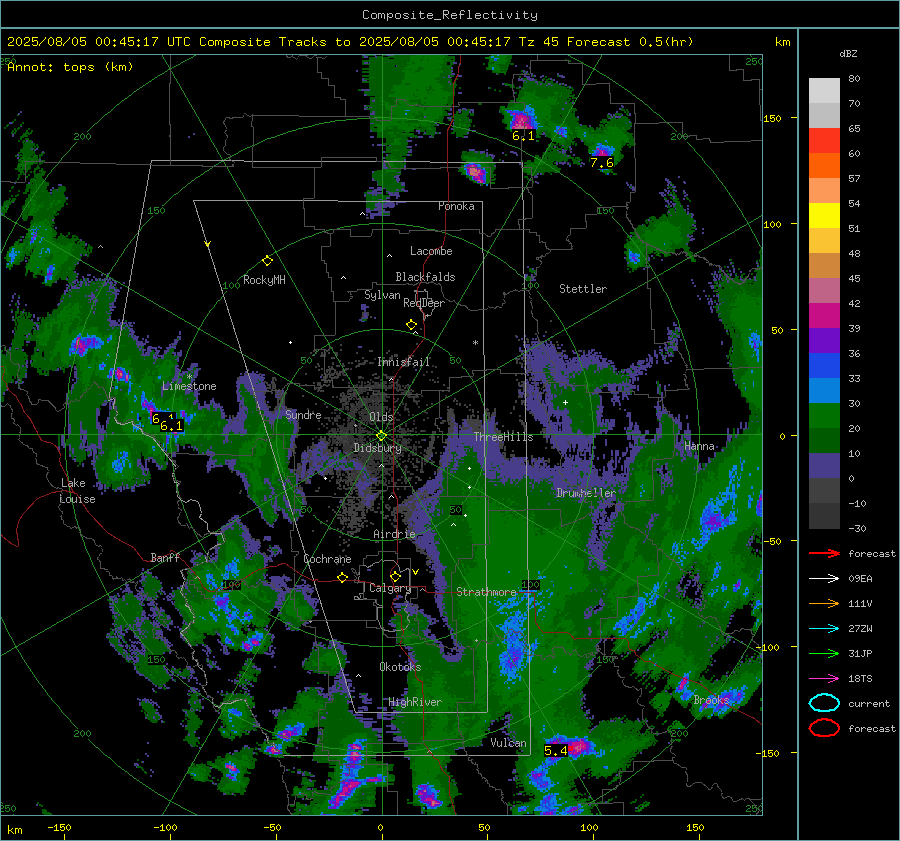The height and width of the screenshot is (841, 900).
Task: Click the white 09EA track arrow
Action: pyautogui.click(x=824, y=579)
